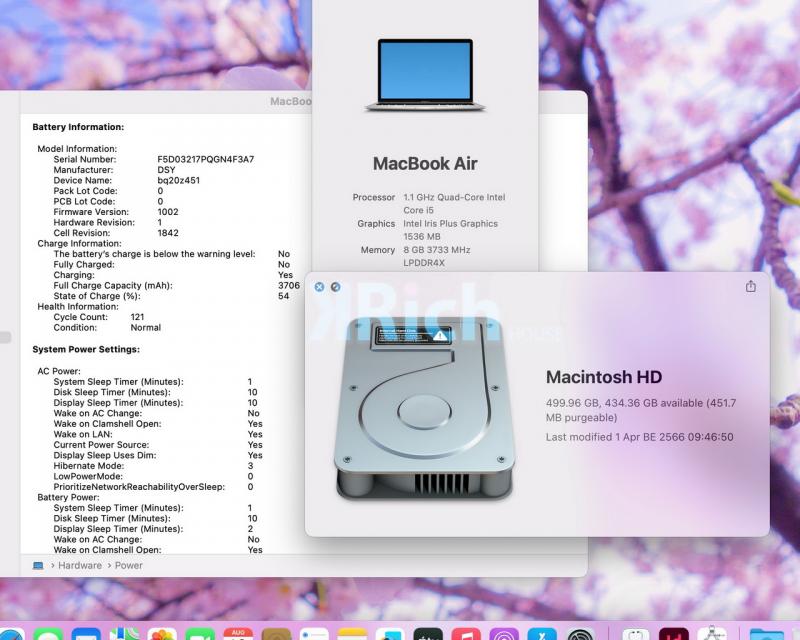Close the Macintosh HD Quick Look preview

tap(319, 287)
